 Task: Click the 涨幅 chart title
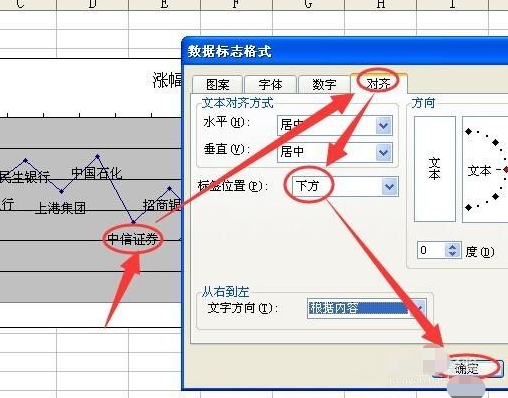167,80
